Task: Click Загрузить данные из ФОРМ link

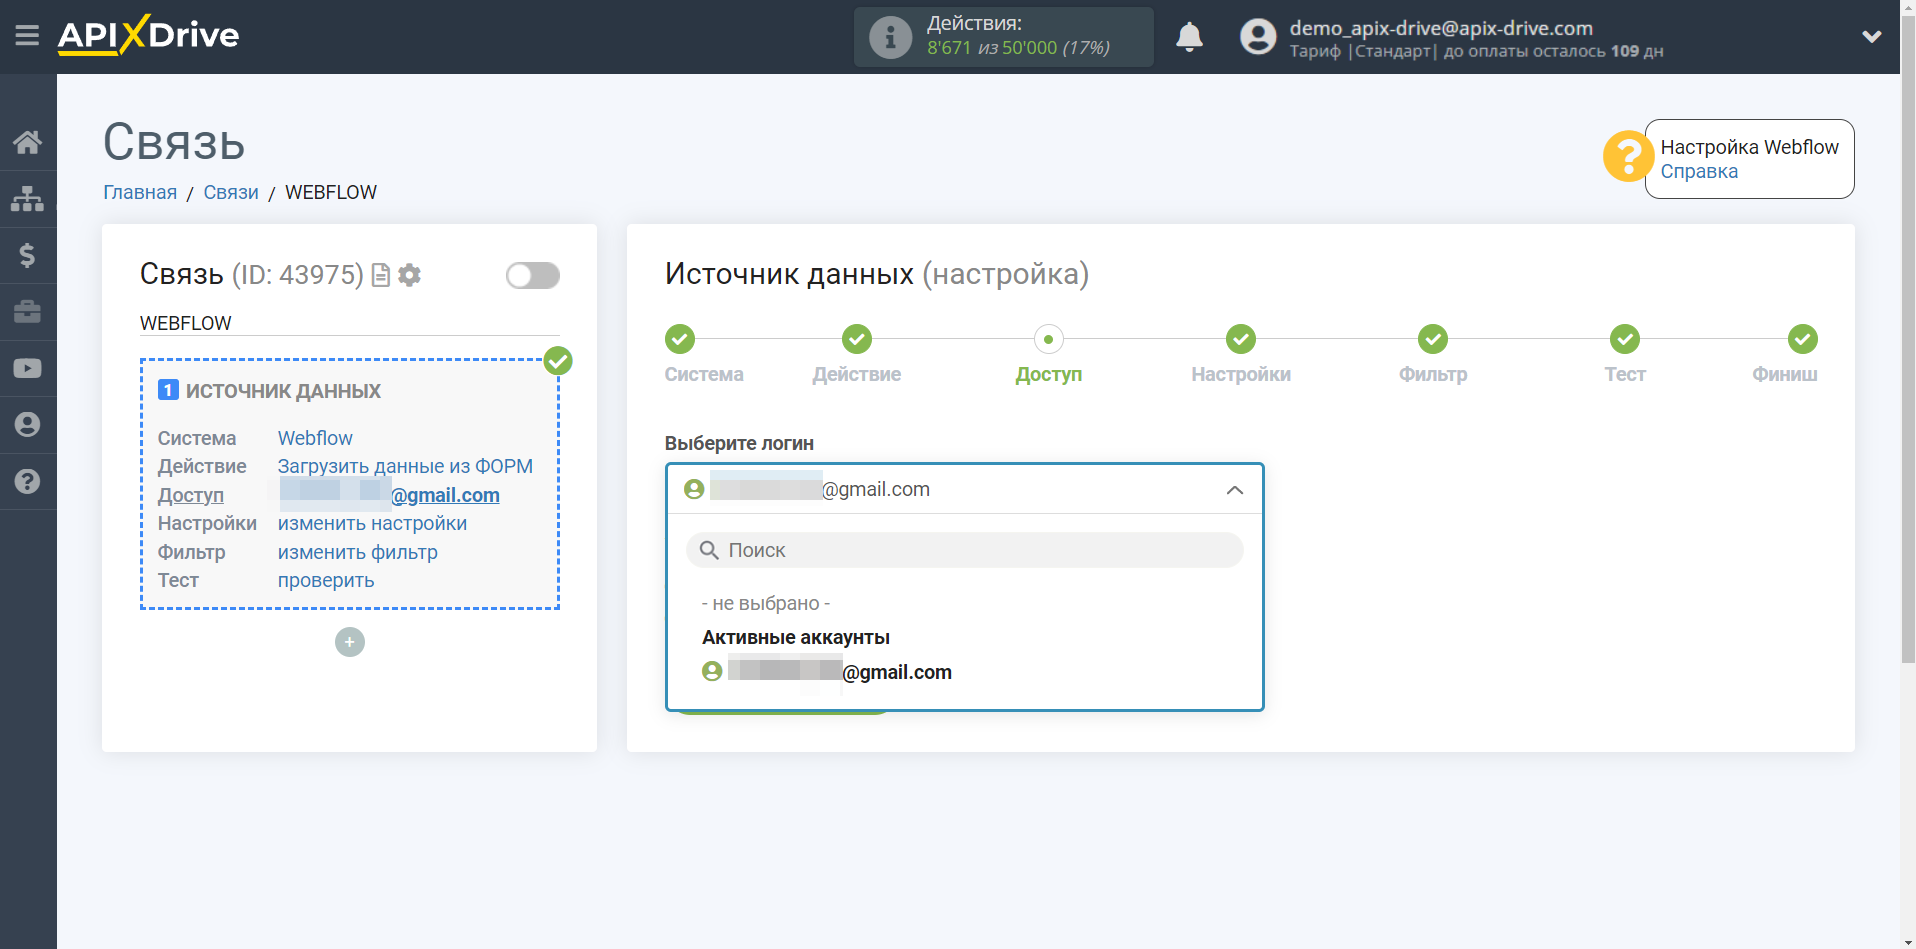Action: (405, 466)
